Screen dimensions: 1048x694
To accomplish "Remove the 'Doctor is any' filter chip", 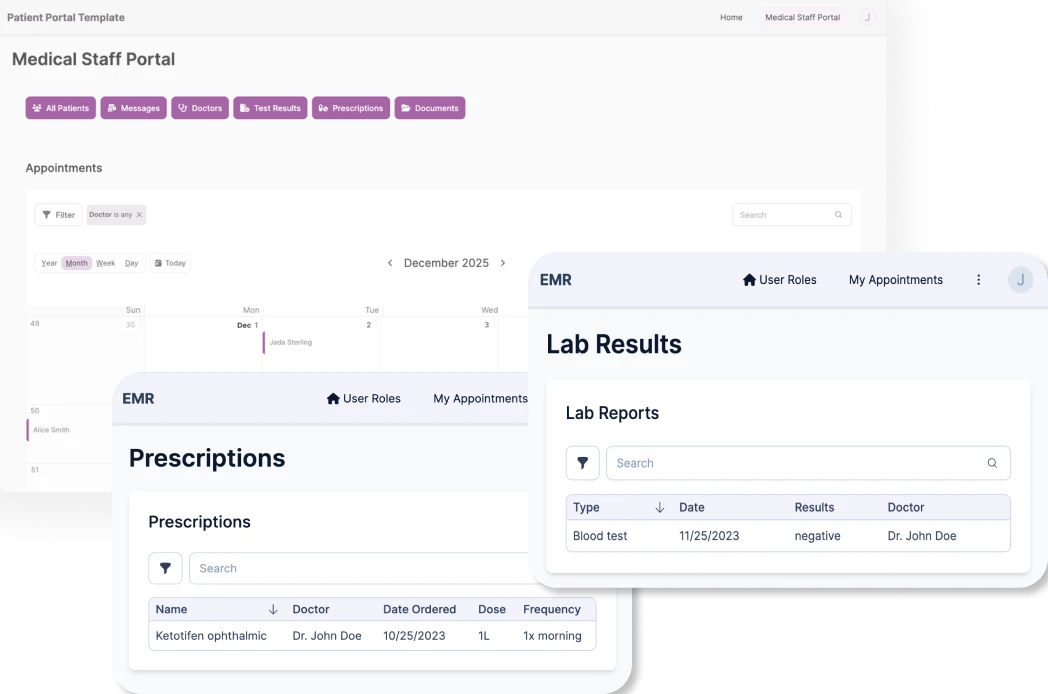I will [139, 215].
